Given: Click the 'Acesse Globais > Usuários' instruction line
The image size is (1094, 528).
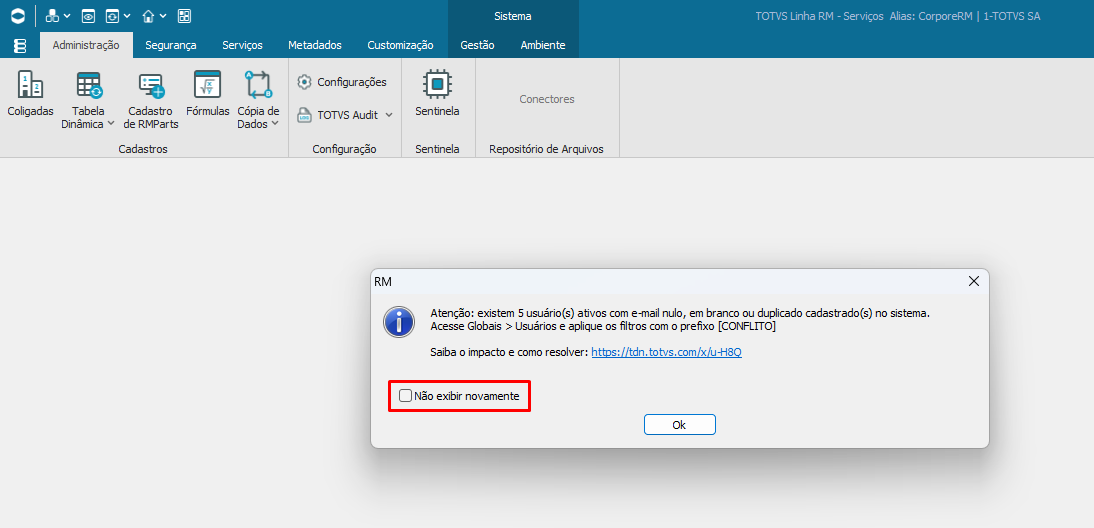Looking at the screenshot, I should click(x=603, y=326).
